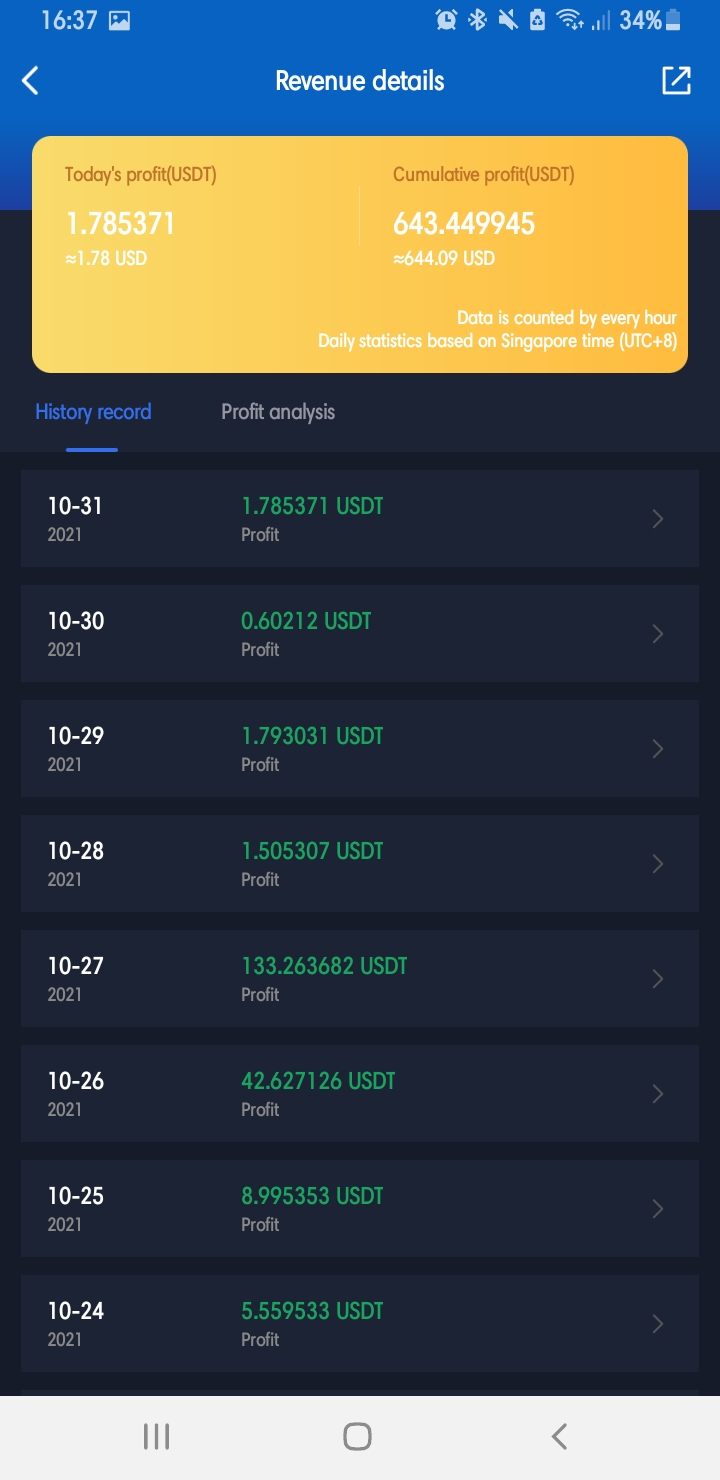Viewport: 720px width, 1480px height.
Task: Open the 10-25 record of 8.995353 USDT
Action: point(360,1209)
